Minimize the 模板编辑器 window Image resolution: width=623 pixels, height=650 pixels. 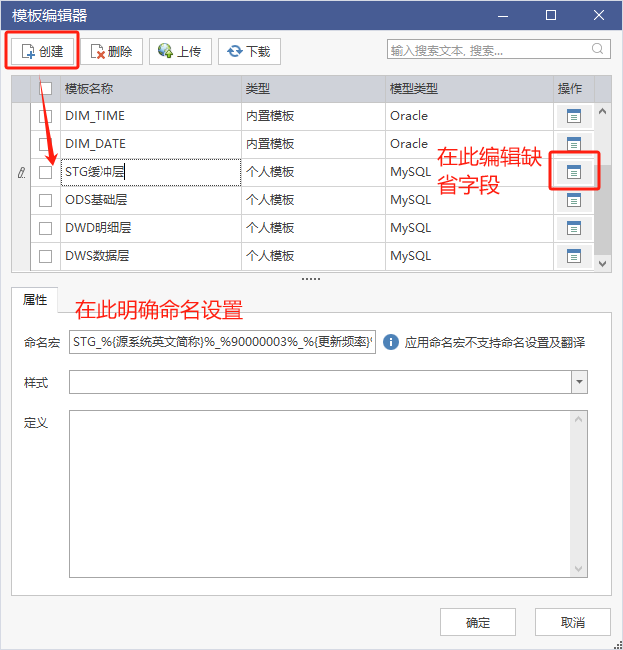pyautogui.click(x=503, y=16)
